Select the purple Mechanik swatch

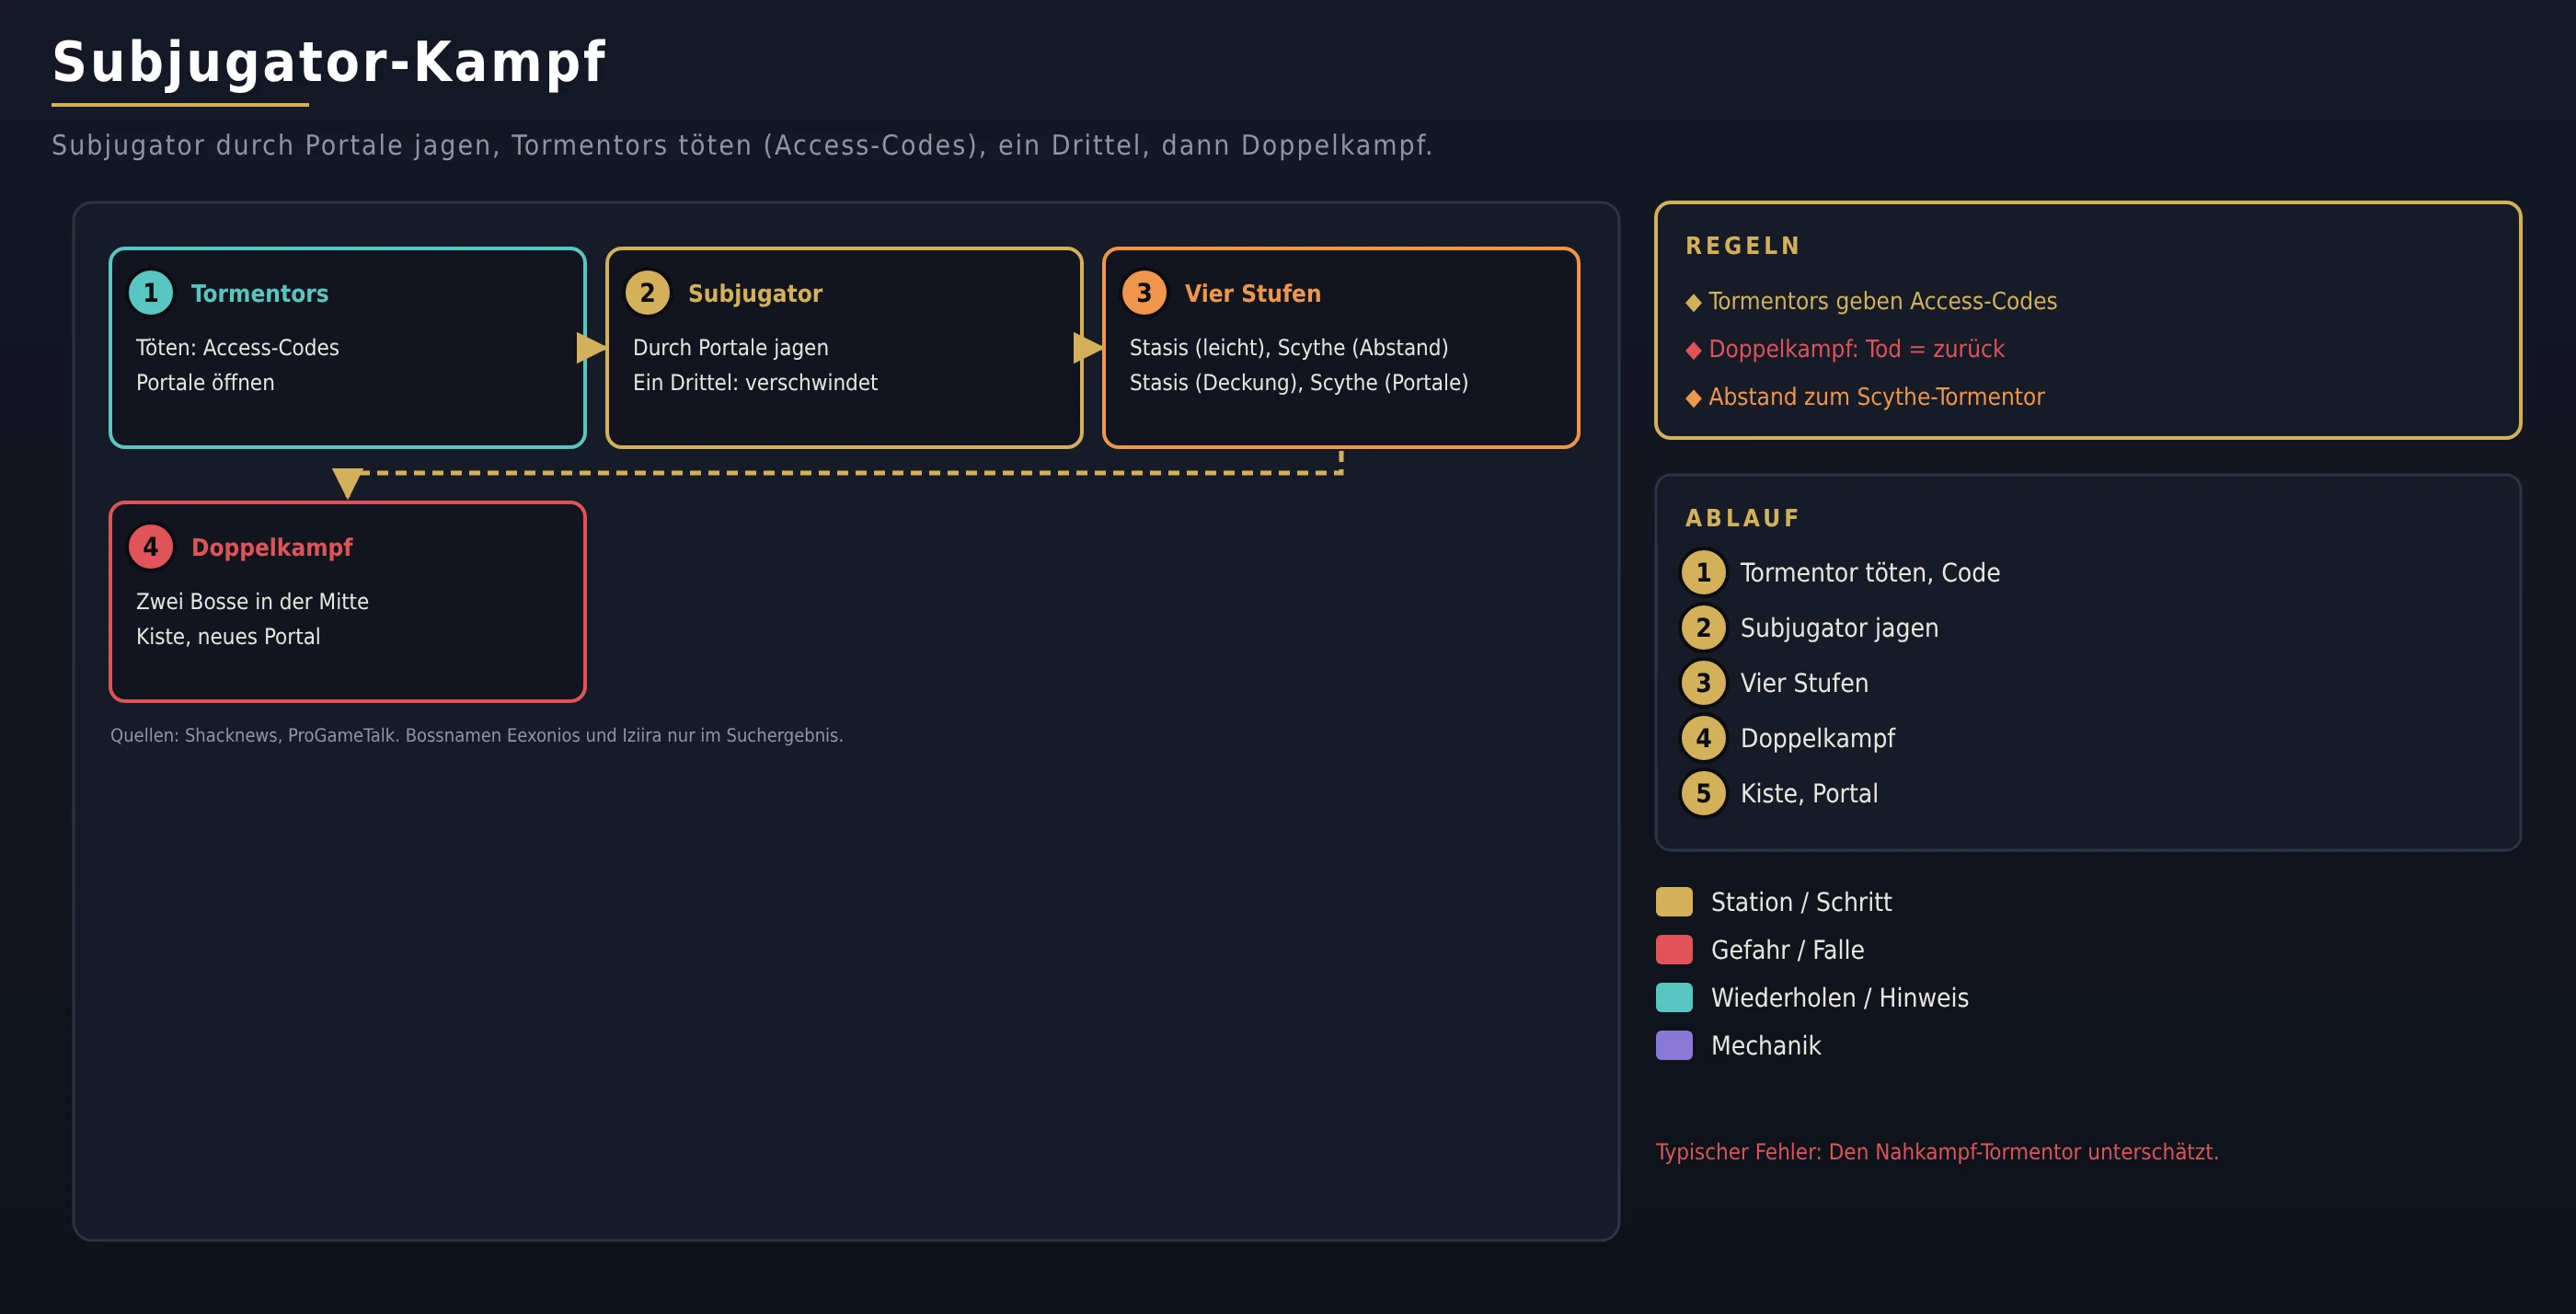pyautogui.click(x=1674, y=1046)
